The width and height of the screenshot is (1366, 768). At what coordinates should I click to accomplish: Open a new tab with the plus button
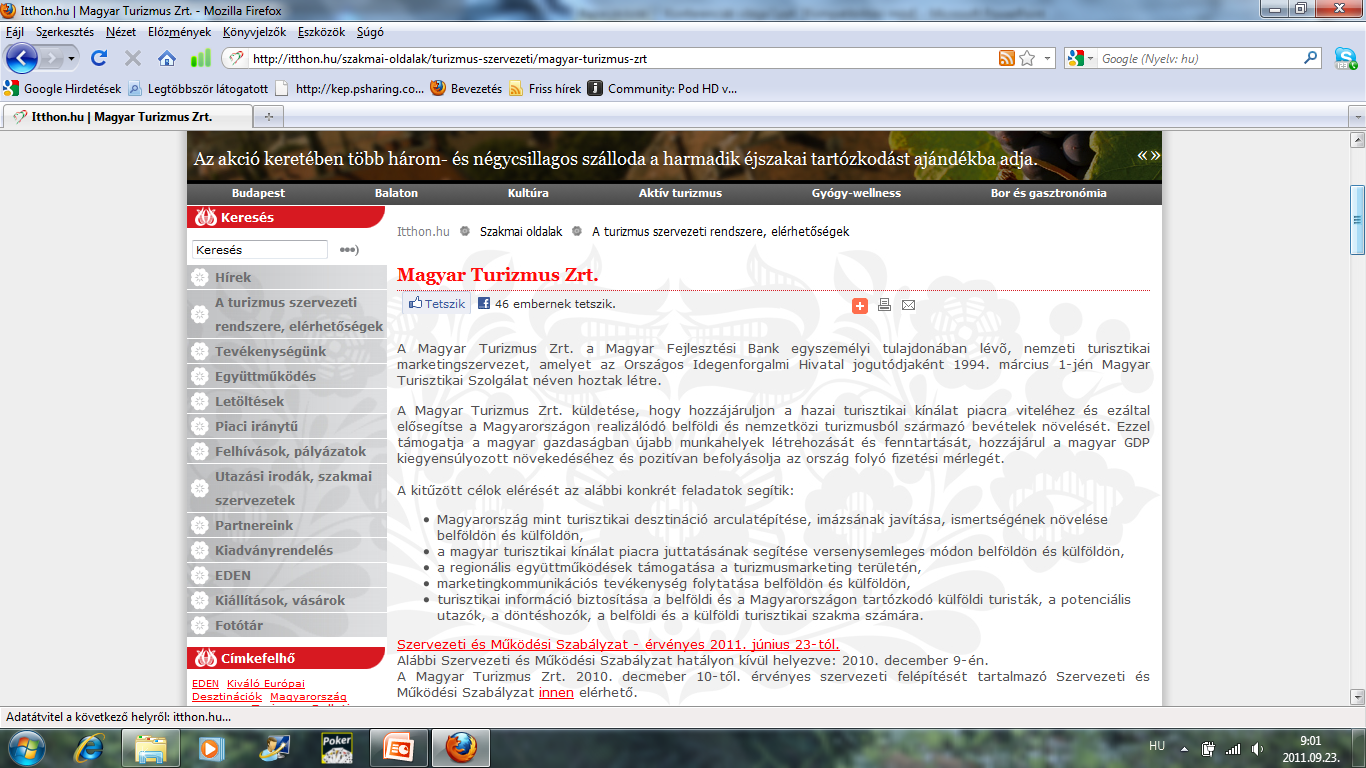pyautogui.click(x=268, y=117)
